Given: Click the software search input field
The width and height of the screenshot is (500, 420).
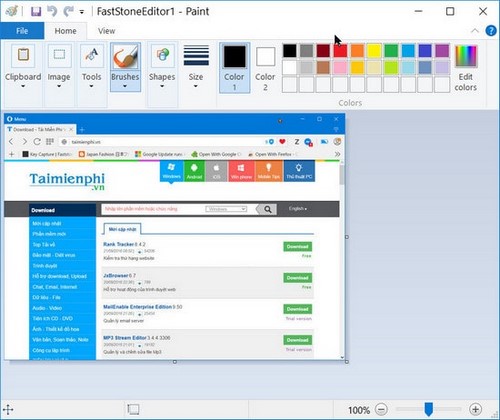Looking at the screenshot, I should tap(153, 209).
